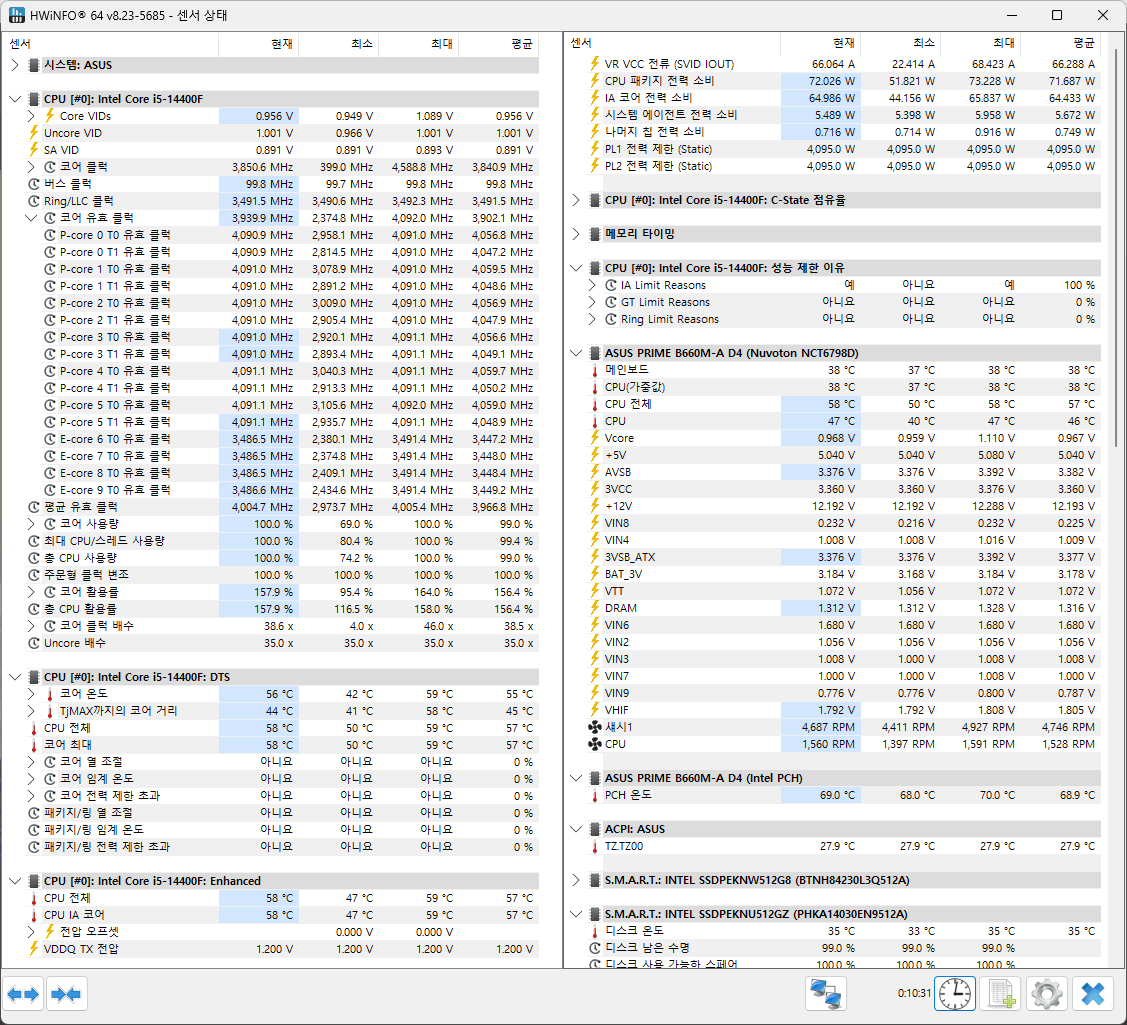
Task: Click the log file start icon
Action: (x=1001, y=994)
